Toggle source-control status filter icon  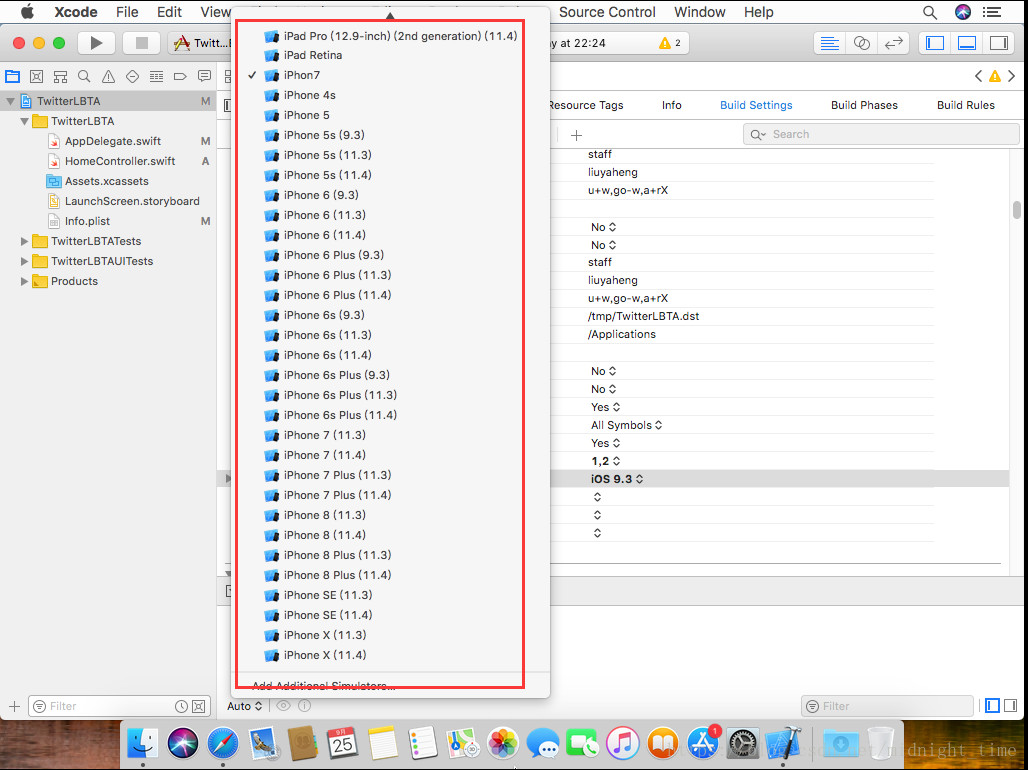point(199,706)
